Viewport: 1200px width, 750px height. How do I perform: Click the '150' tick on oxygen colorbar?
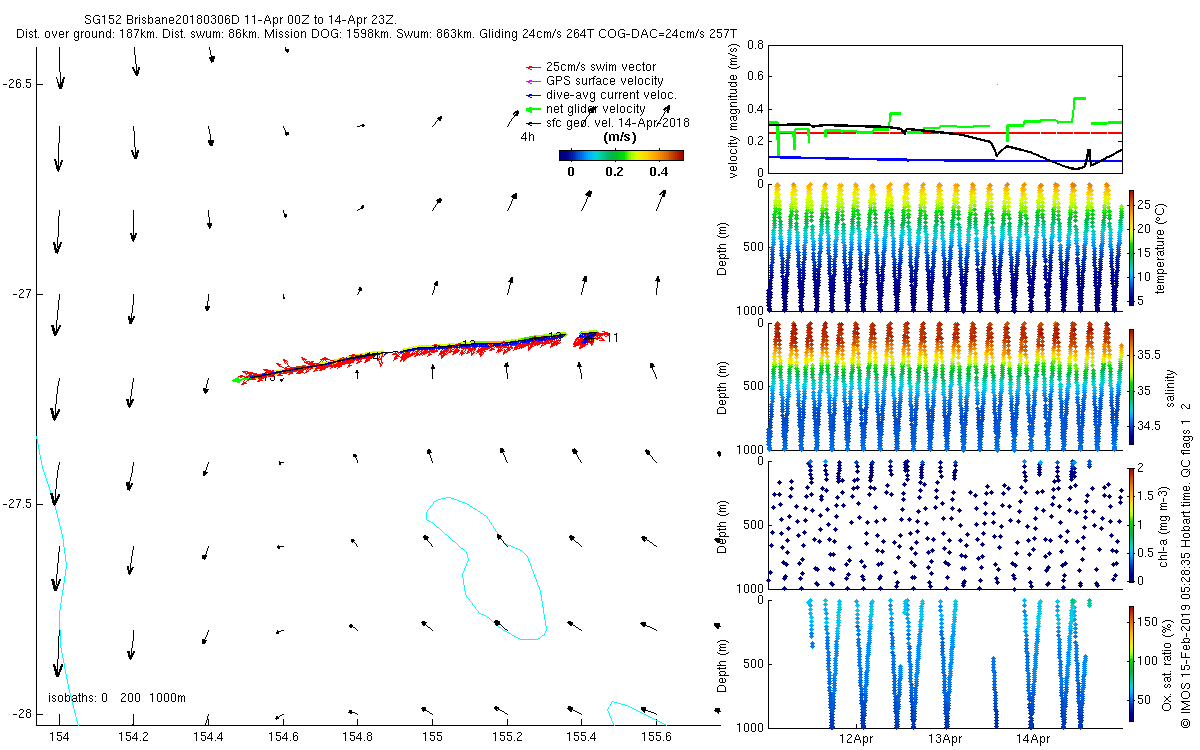(1149, 621)
